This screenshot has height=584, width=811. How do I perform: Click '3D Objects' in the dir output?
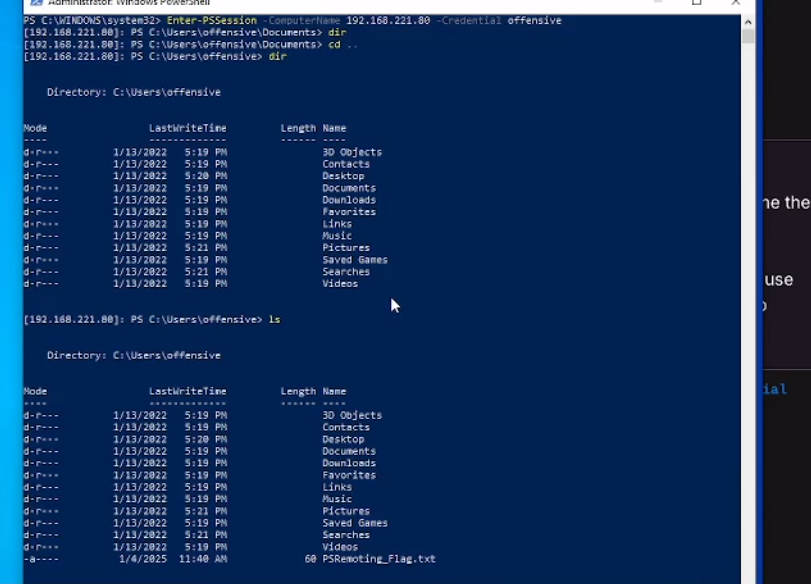[352, 152]
